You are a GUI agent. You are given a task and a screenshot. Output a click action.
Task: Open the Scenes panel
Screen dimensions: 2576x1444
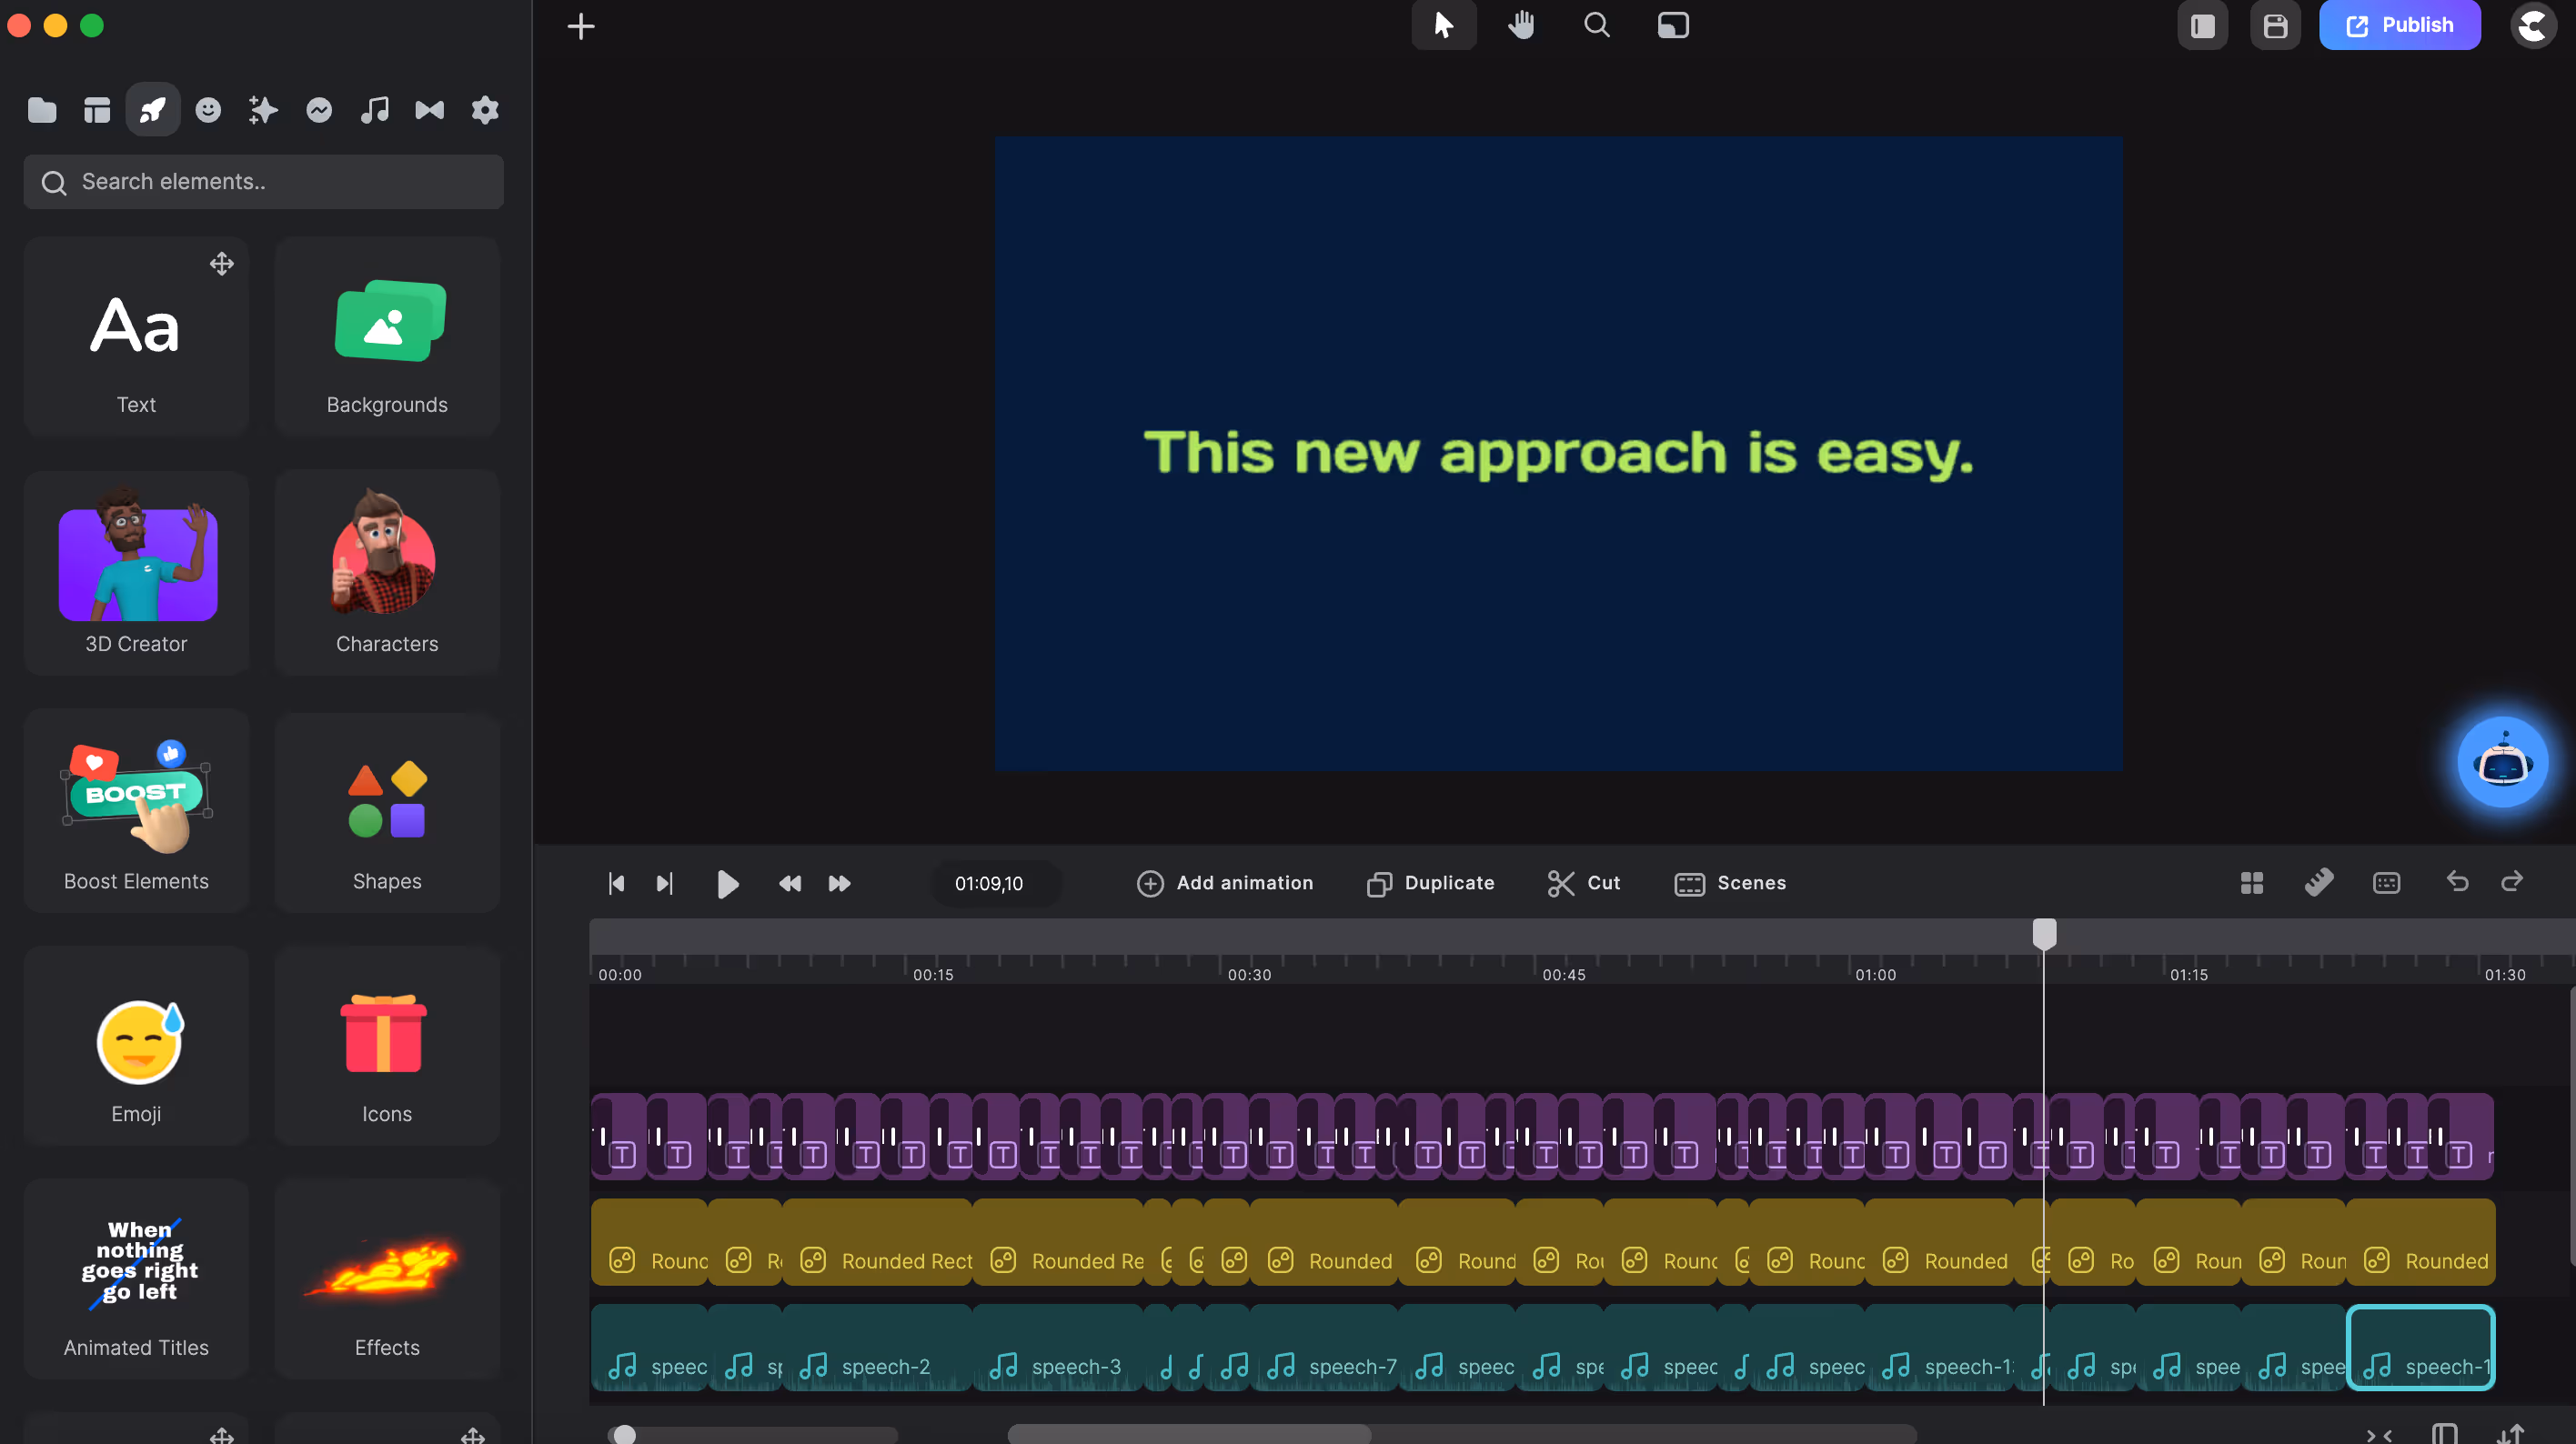click(1731, 883)
